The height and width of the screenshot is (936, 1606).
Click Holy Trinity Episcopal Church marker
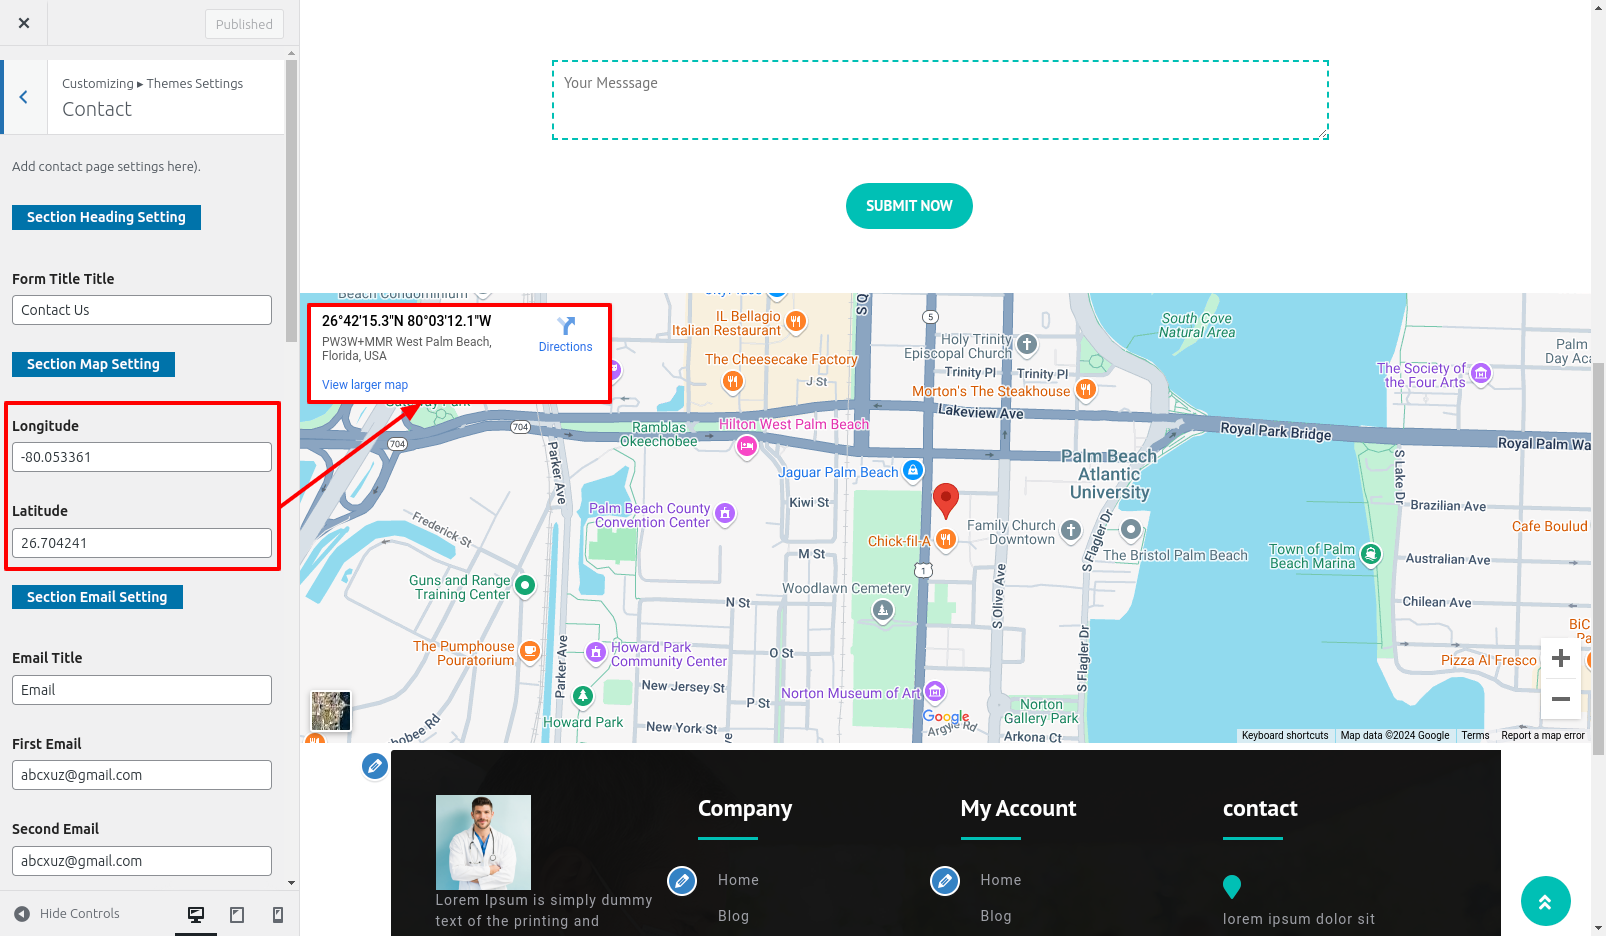1027,344
